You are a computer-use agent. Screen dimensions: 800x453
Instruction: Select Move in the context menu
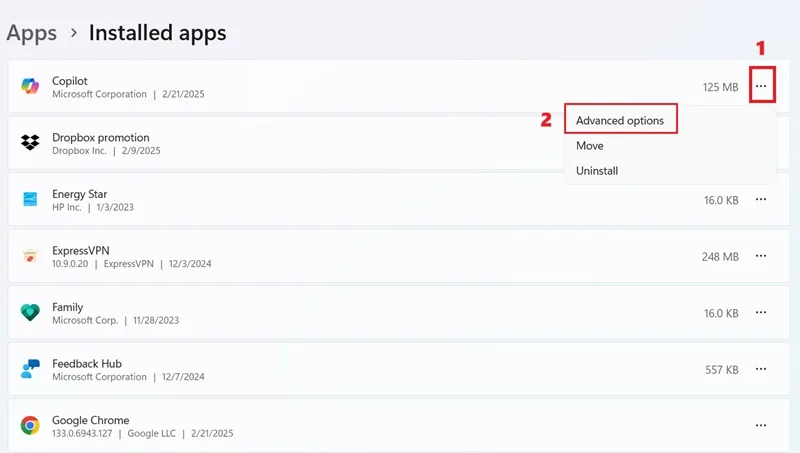[x=590, y=146]
